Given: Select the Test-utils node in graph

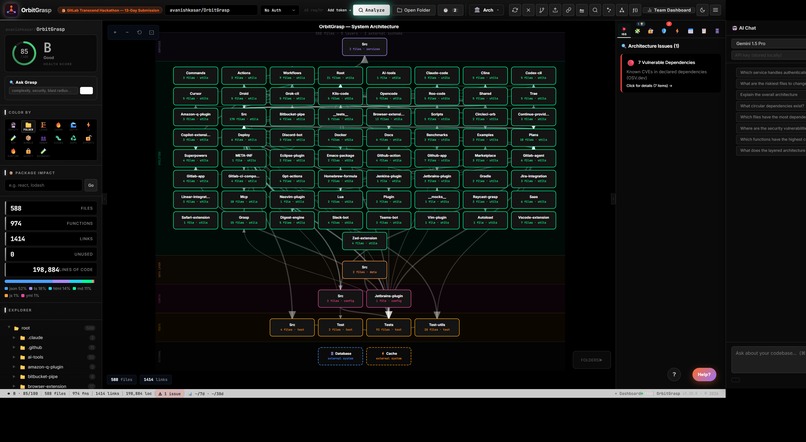Looking at the screenshot, I should coord(437,327).
